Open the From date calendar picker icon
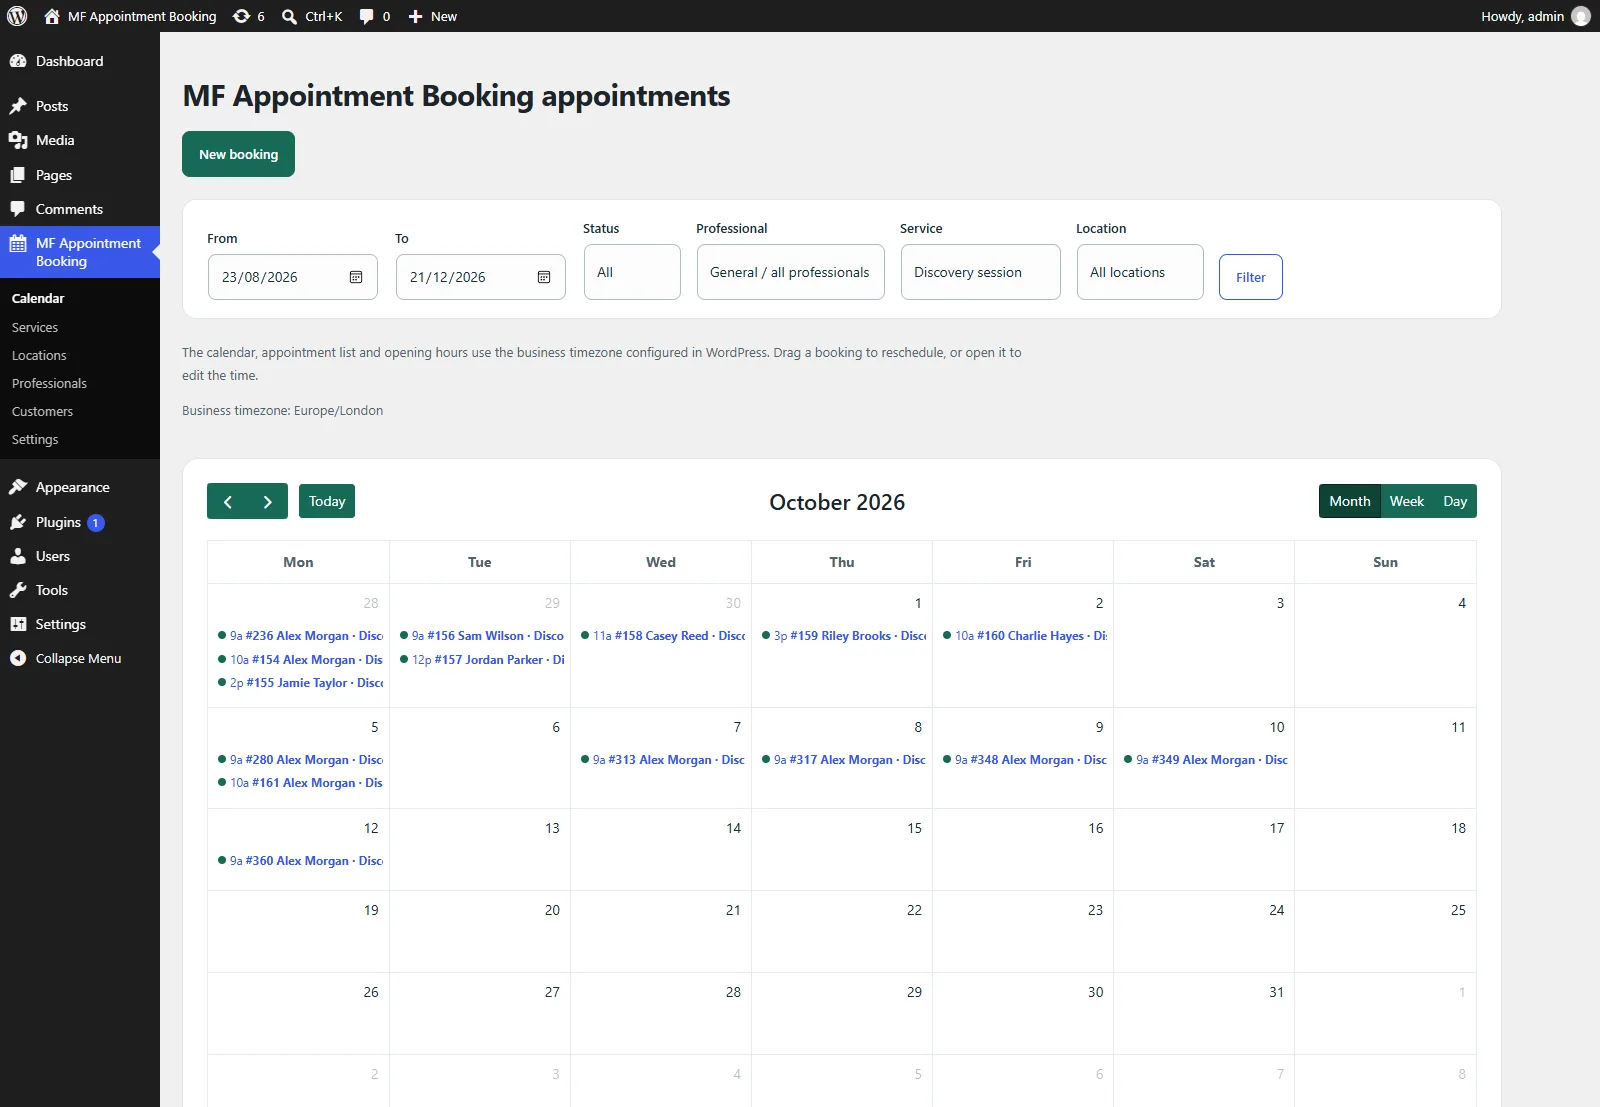 click(x=356, y=277)
